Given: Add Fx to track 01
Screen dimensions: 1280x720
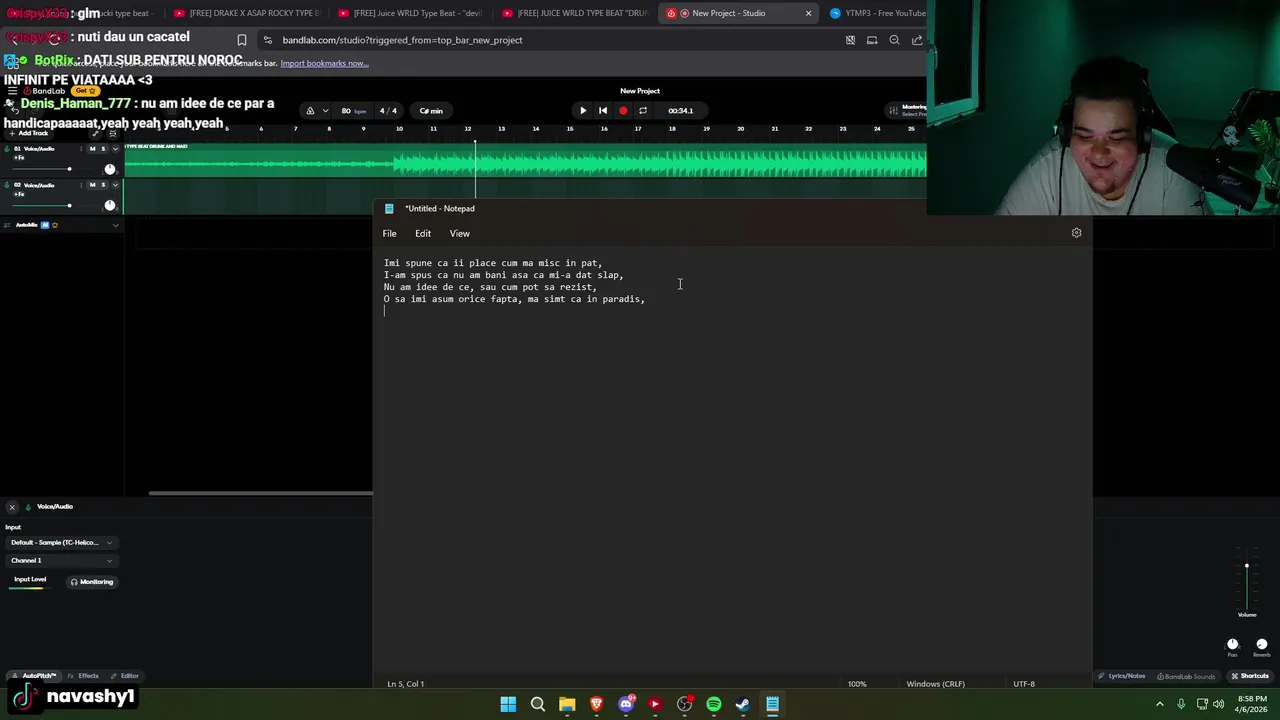Looking at the screenshot, I should (x=19, y=158).
